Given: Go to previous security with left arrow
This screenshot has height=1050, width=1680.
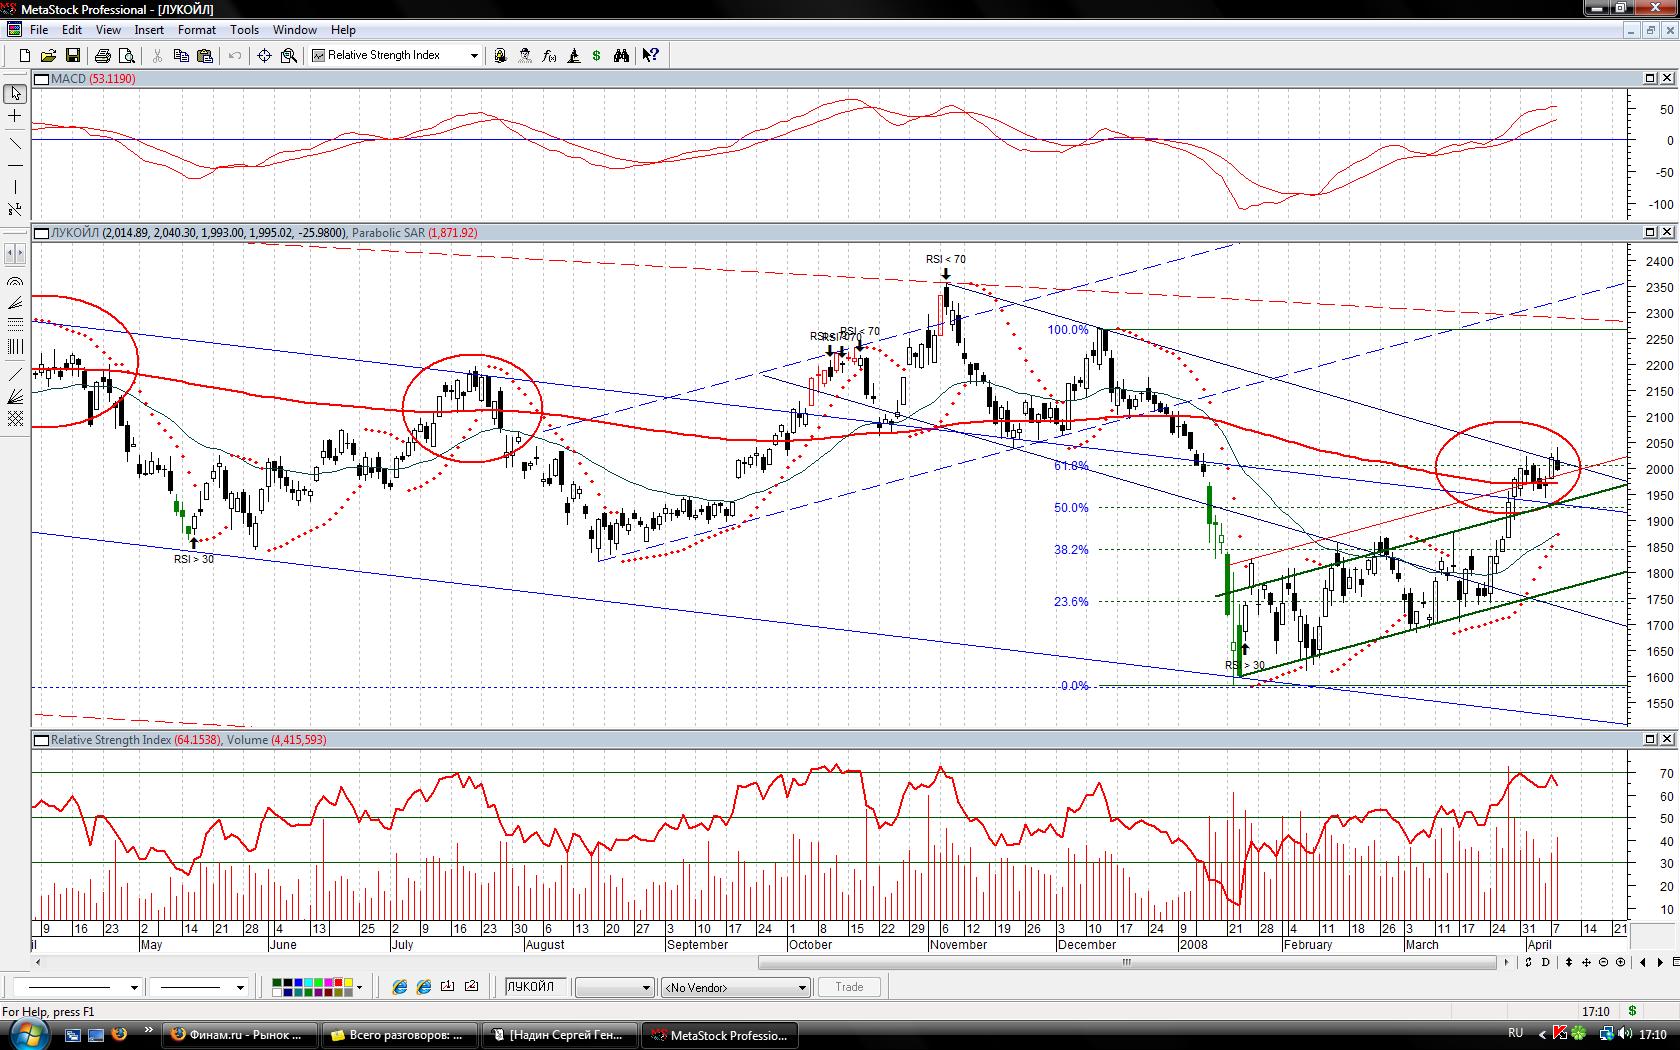Looking at the screenshot, I should [1644, 962].
